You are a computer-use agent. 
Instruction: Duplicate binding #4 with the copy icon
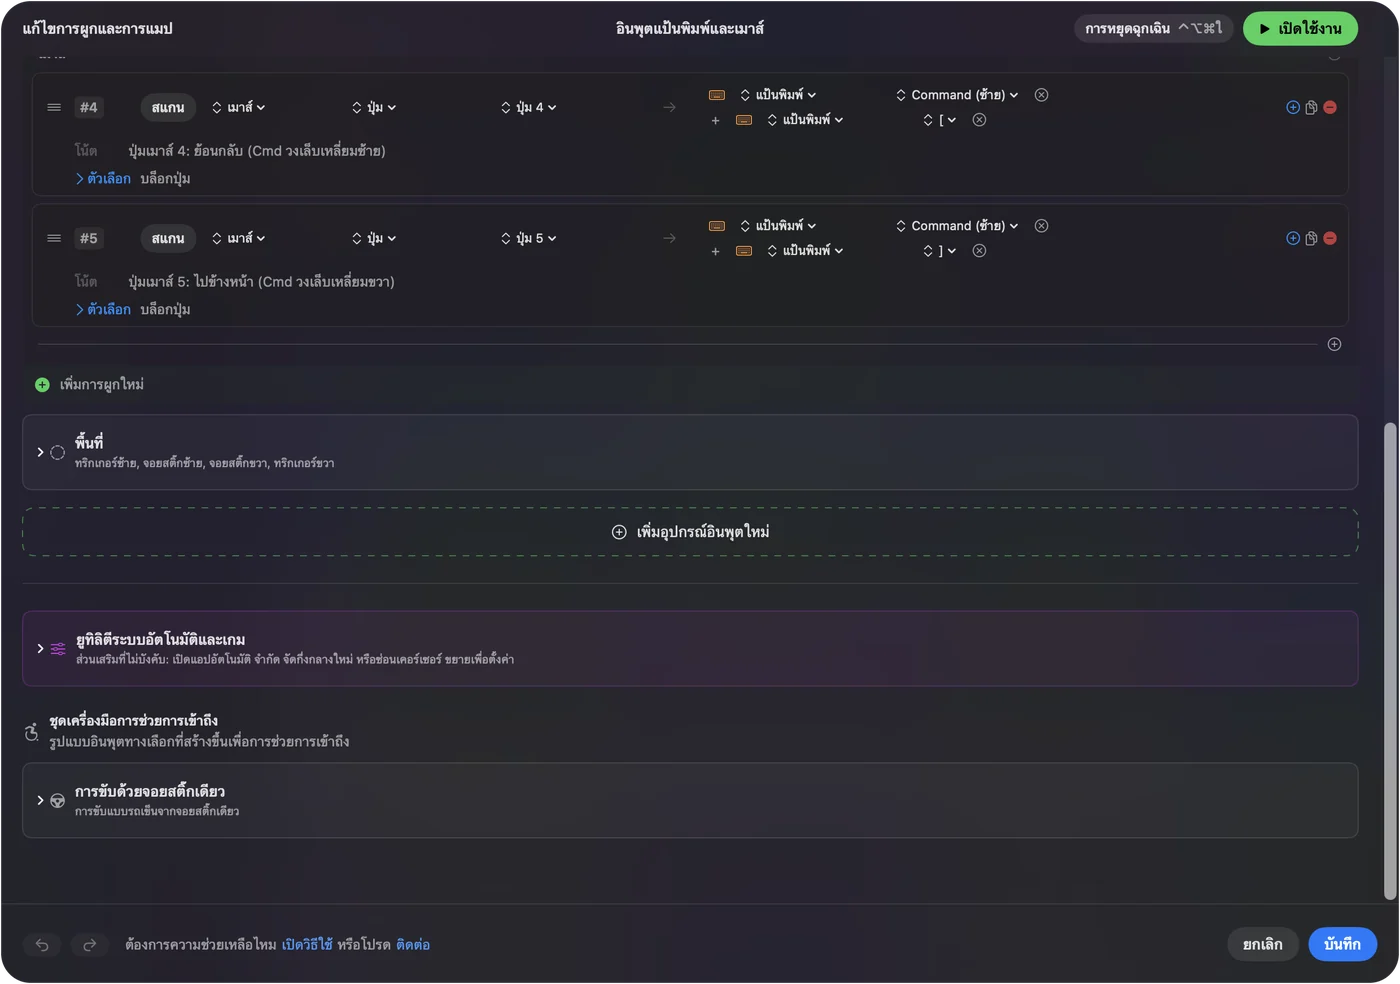tap(1311, 108)
